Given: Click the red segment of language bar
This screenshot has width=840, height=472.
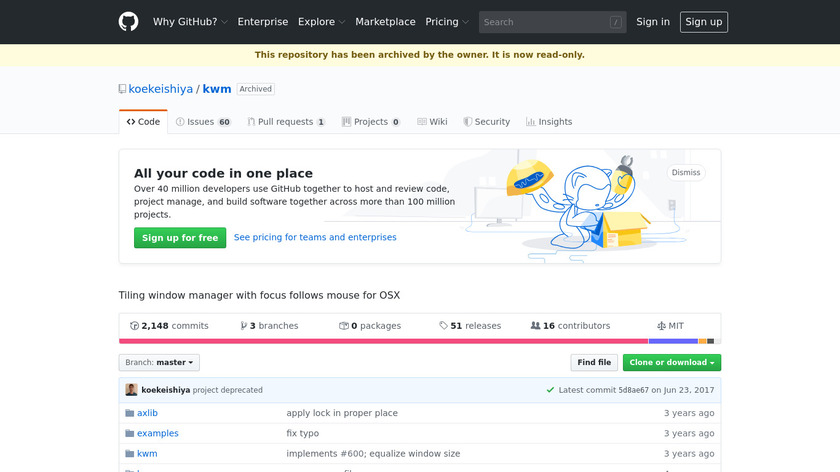Looking at the screenshot, I should (x=384, y=341).
